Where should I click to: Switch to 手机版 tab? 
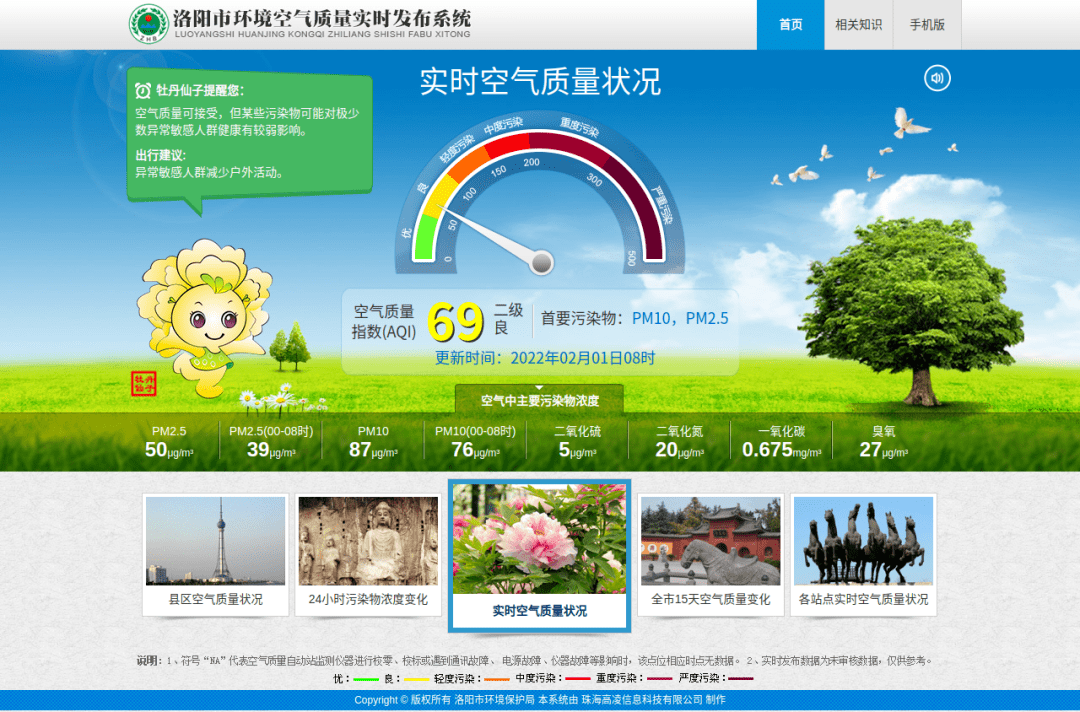[927, 25]
